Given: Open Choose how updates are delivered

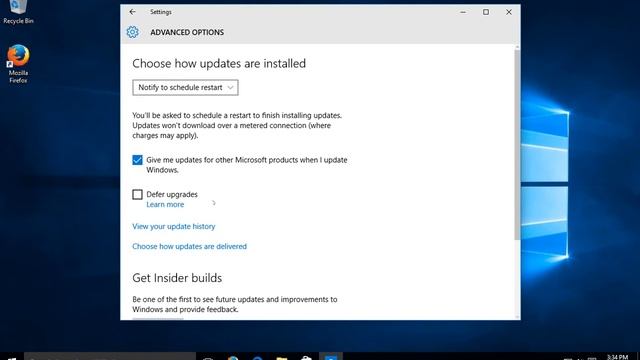Looking at the screenshot, I should (x=189, y=247).
